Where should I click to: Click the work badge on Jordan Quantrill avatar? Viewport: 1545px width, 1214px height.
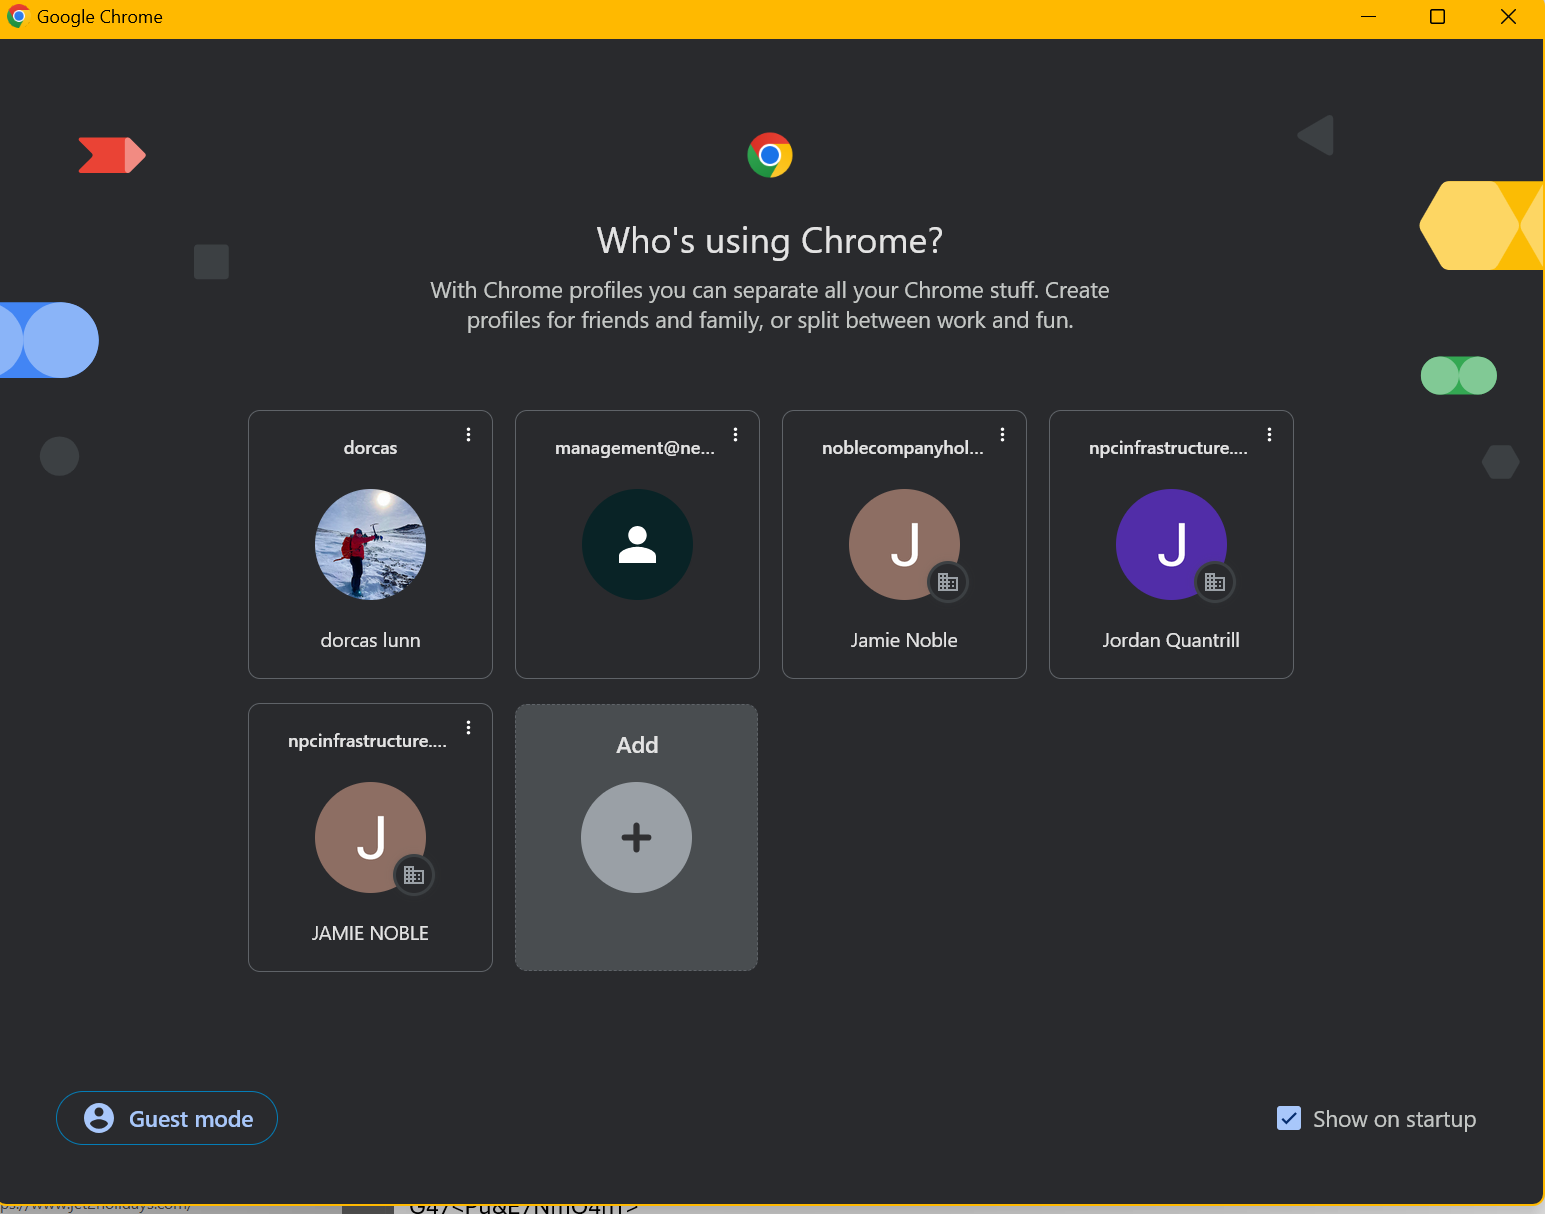(1214, 582)
